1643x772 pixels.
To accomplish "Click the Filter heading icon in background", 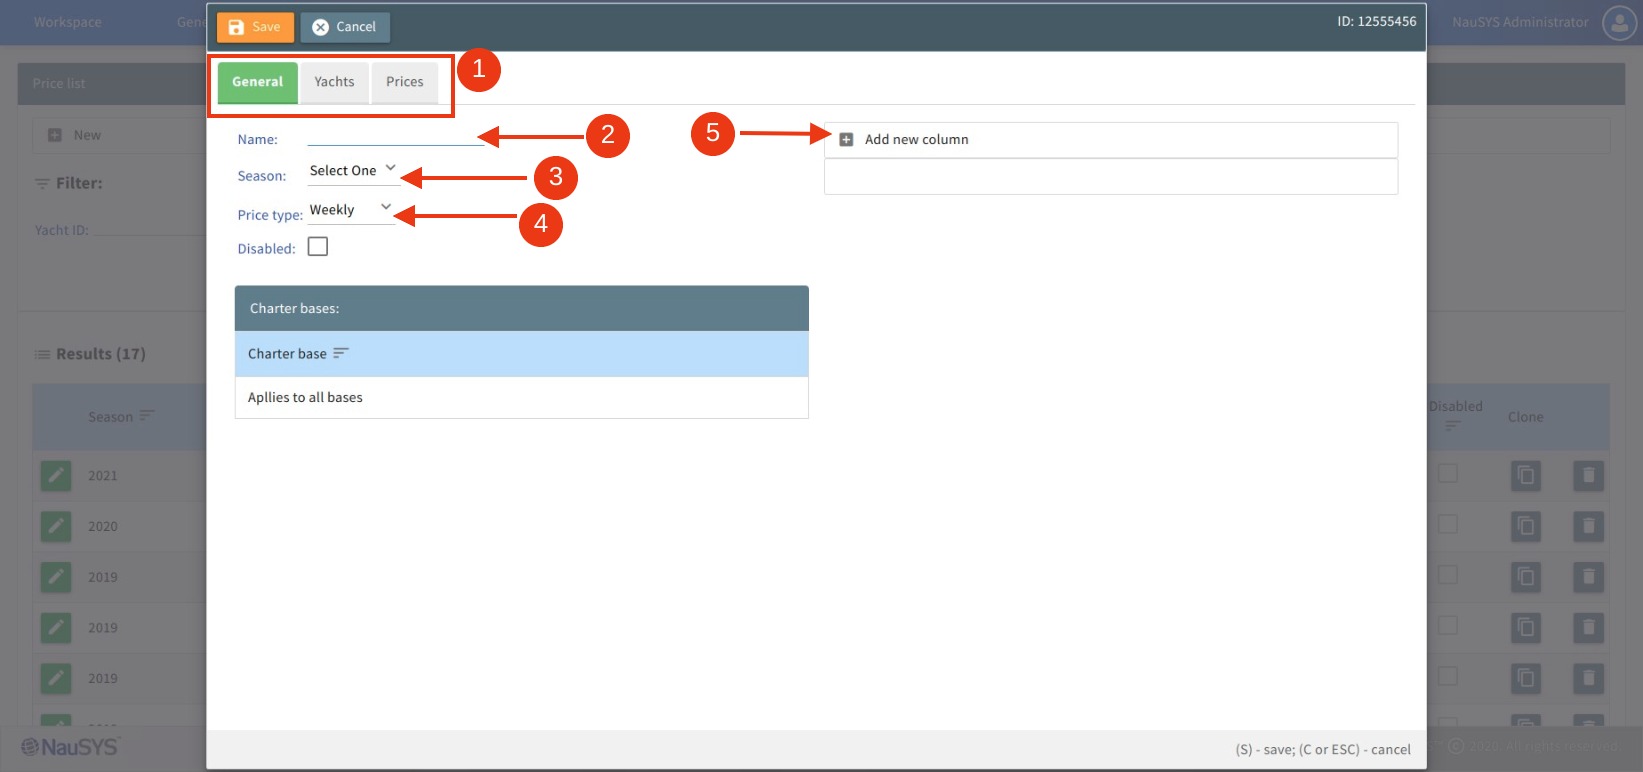I will click(42, 184).
